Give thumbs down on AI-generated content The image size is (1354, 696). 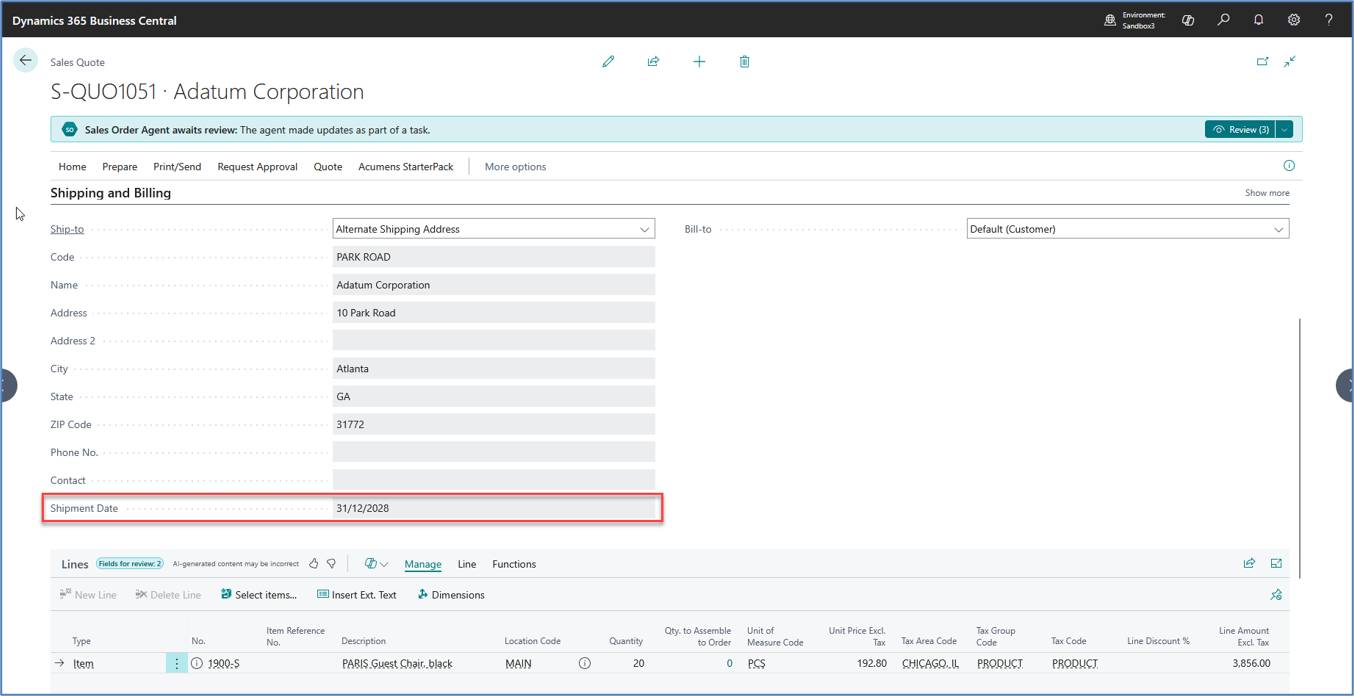click(x=332, y=564)
